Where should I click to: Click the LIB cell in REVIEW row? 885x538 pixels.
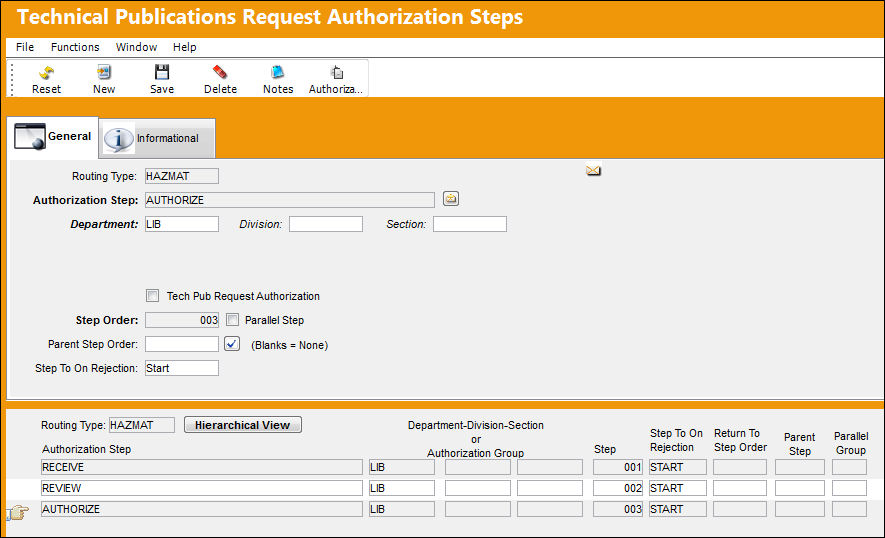[x=402, y=488]
